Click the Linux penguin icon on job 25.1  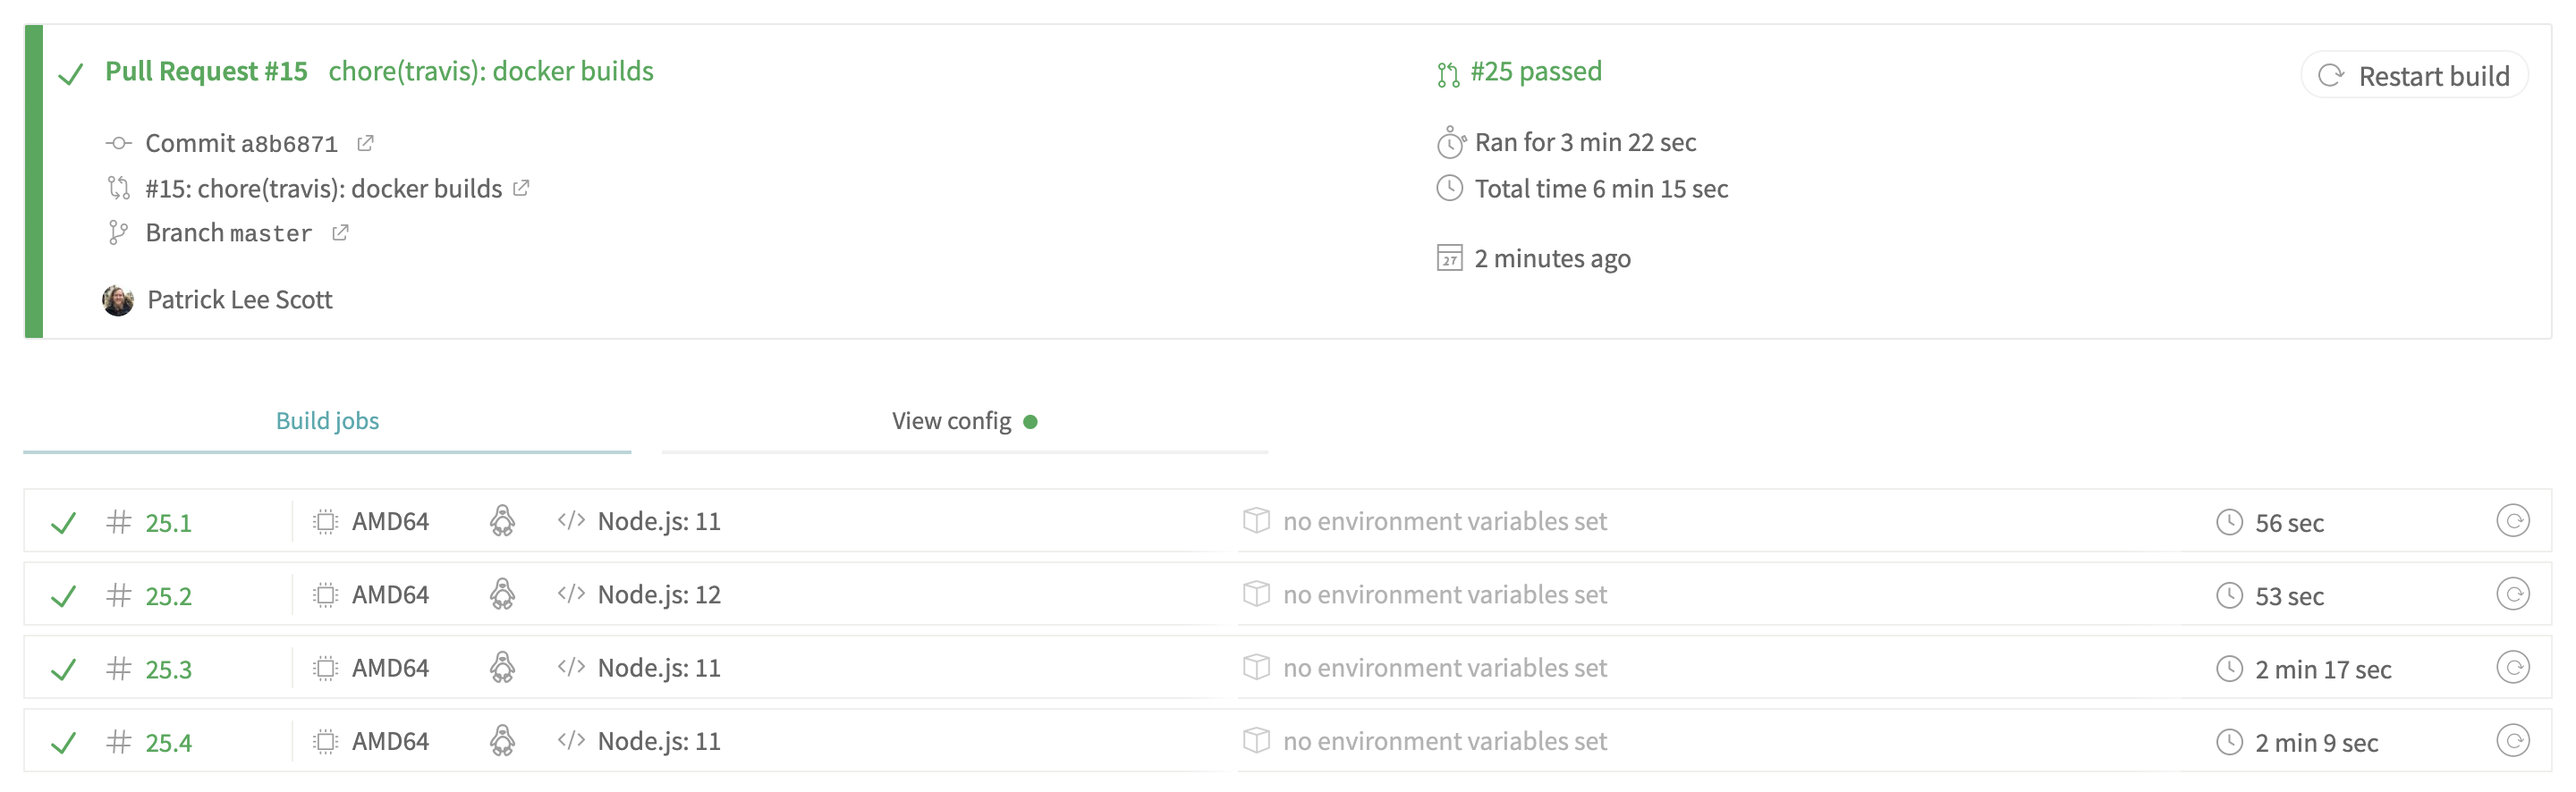click(x=502, y=521)
